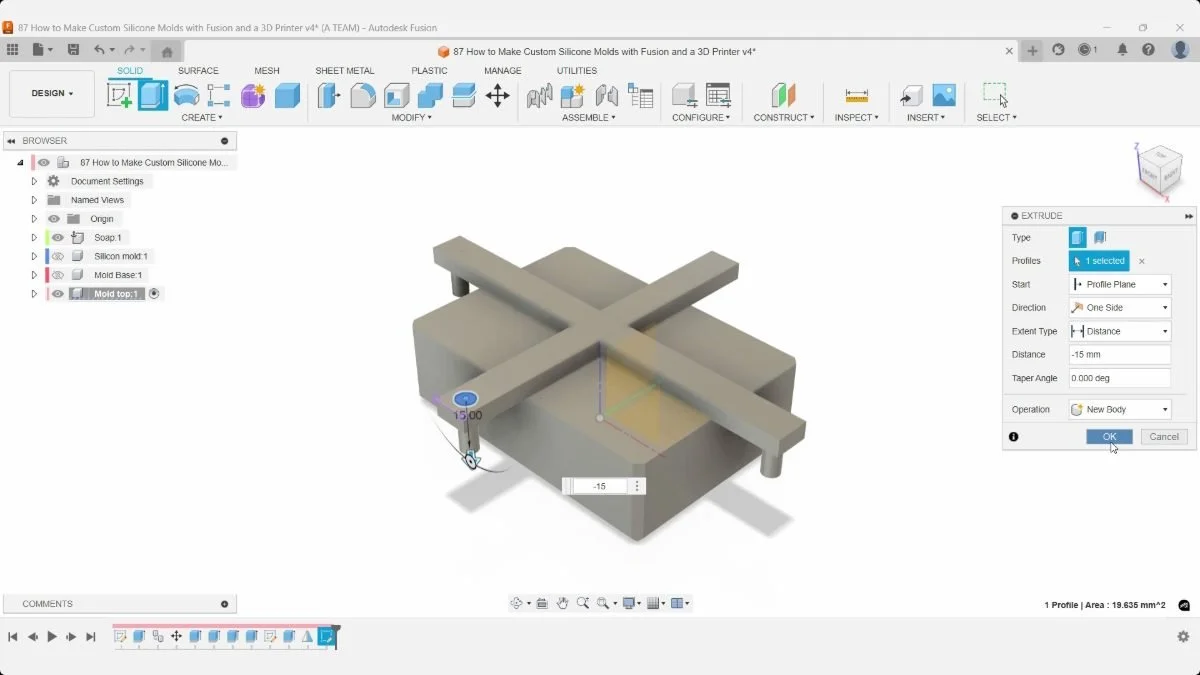Open the Extent Type dropdown set to Distance
This screenshot has height=675, width=1200.
(1119, 331)
